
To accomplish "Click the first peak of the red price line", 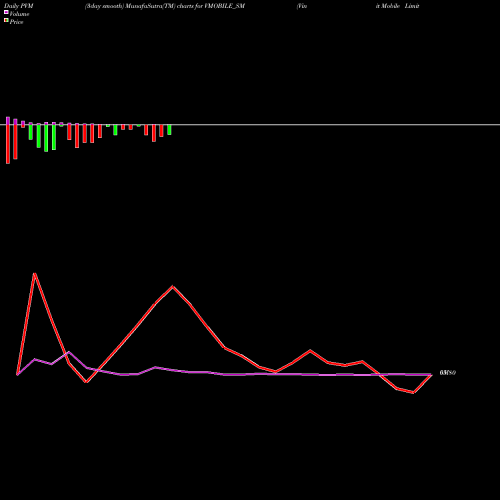I will pyautogui.click(x=35, y=274).
